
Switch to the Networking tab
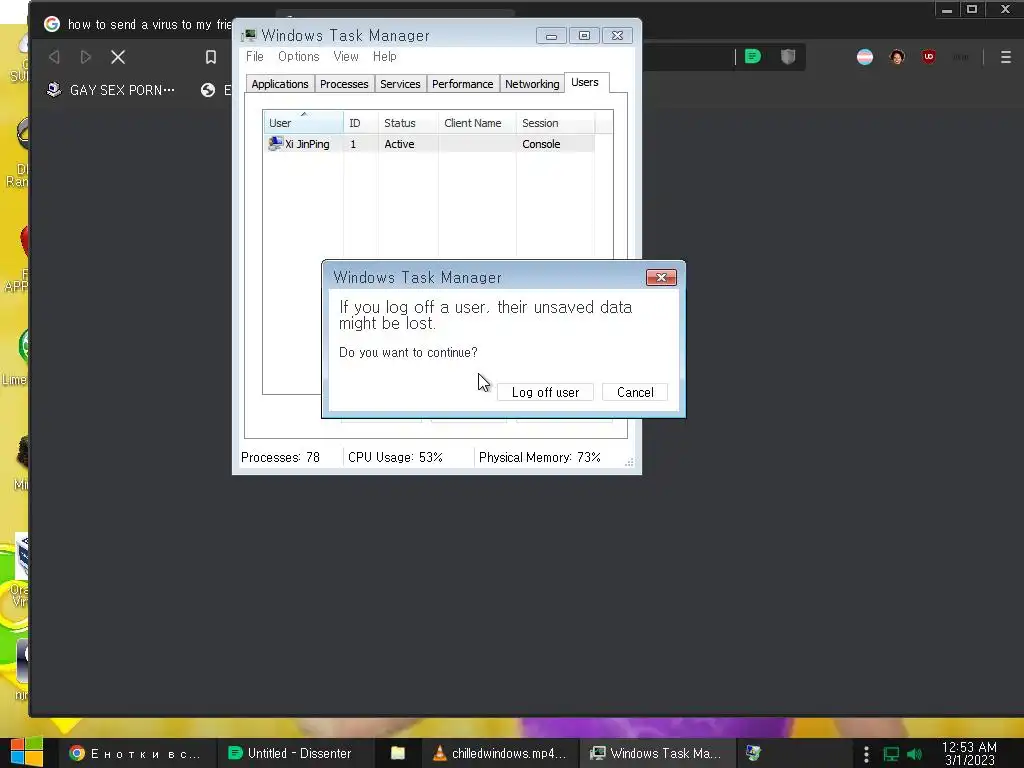click(x=532, y=84)
